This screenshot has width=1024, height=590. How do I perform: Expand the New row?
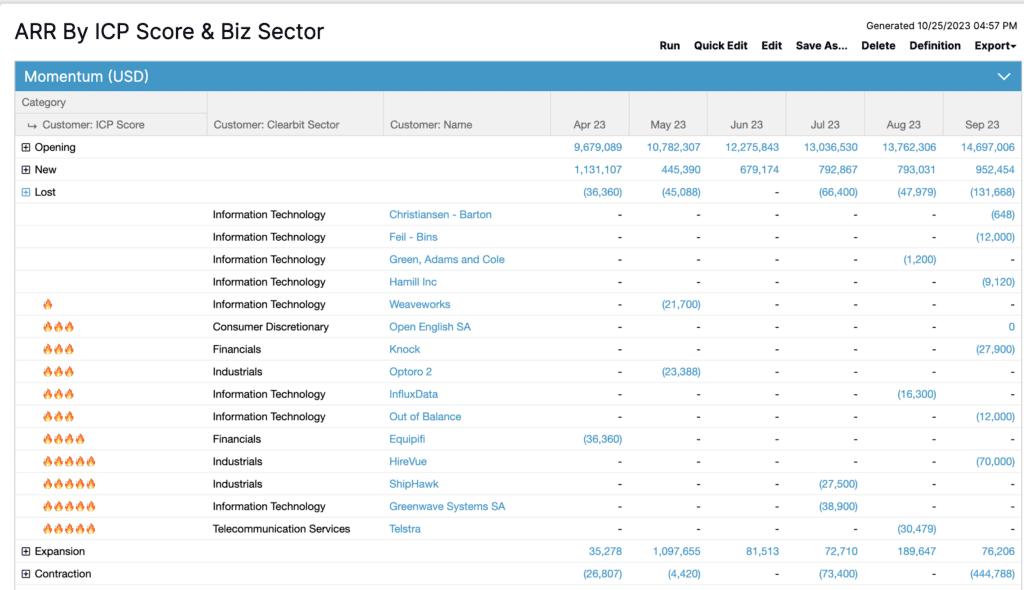(25, 170)
